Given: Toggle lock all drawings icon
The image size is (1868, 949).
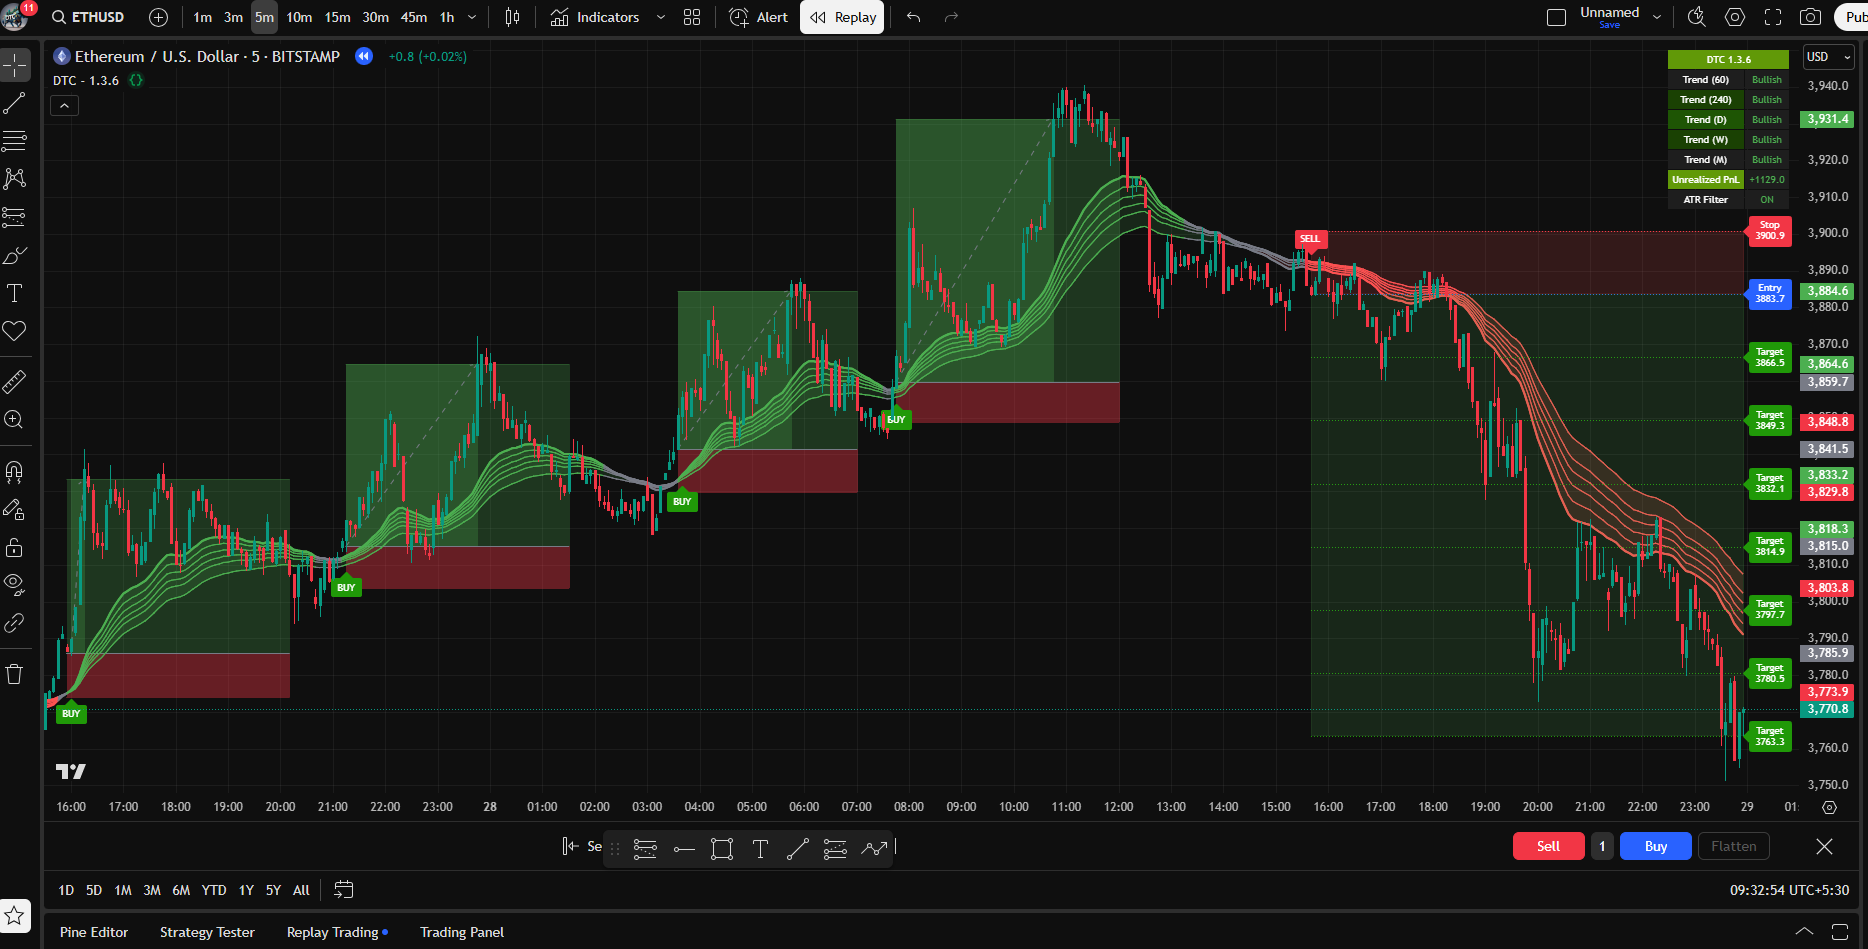Looking at the screenshot, I should pos(15,547).
